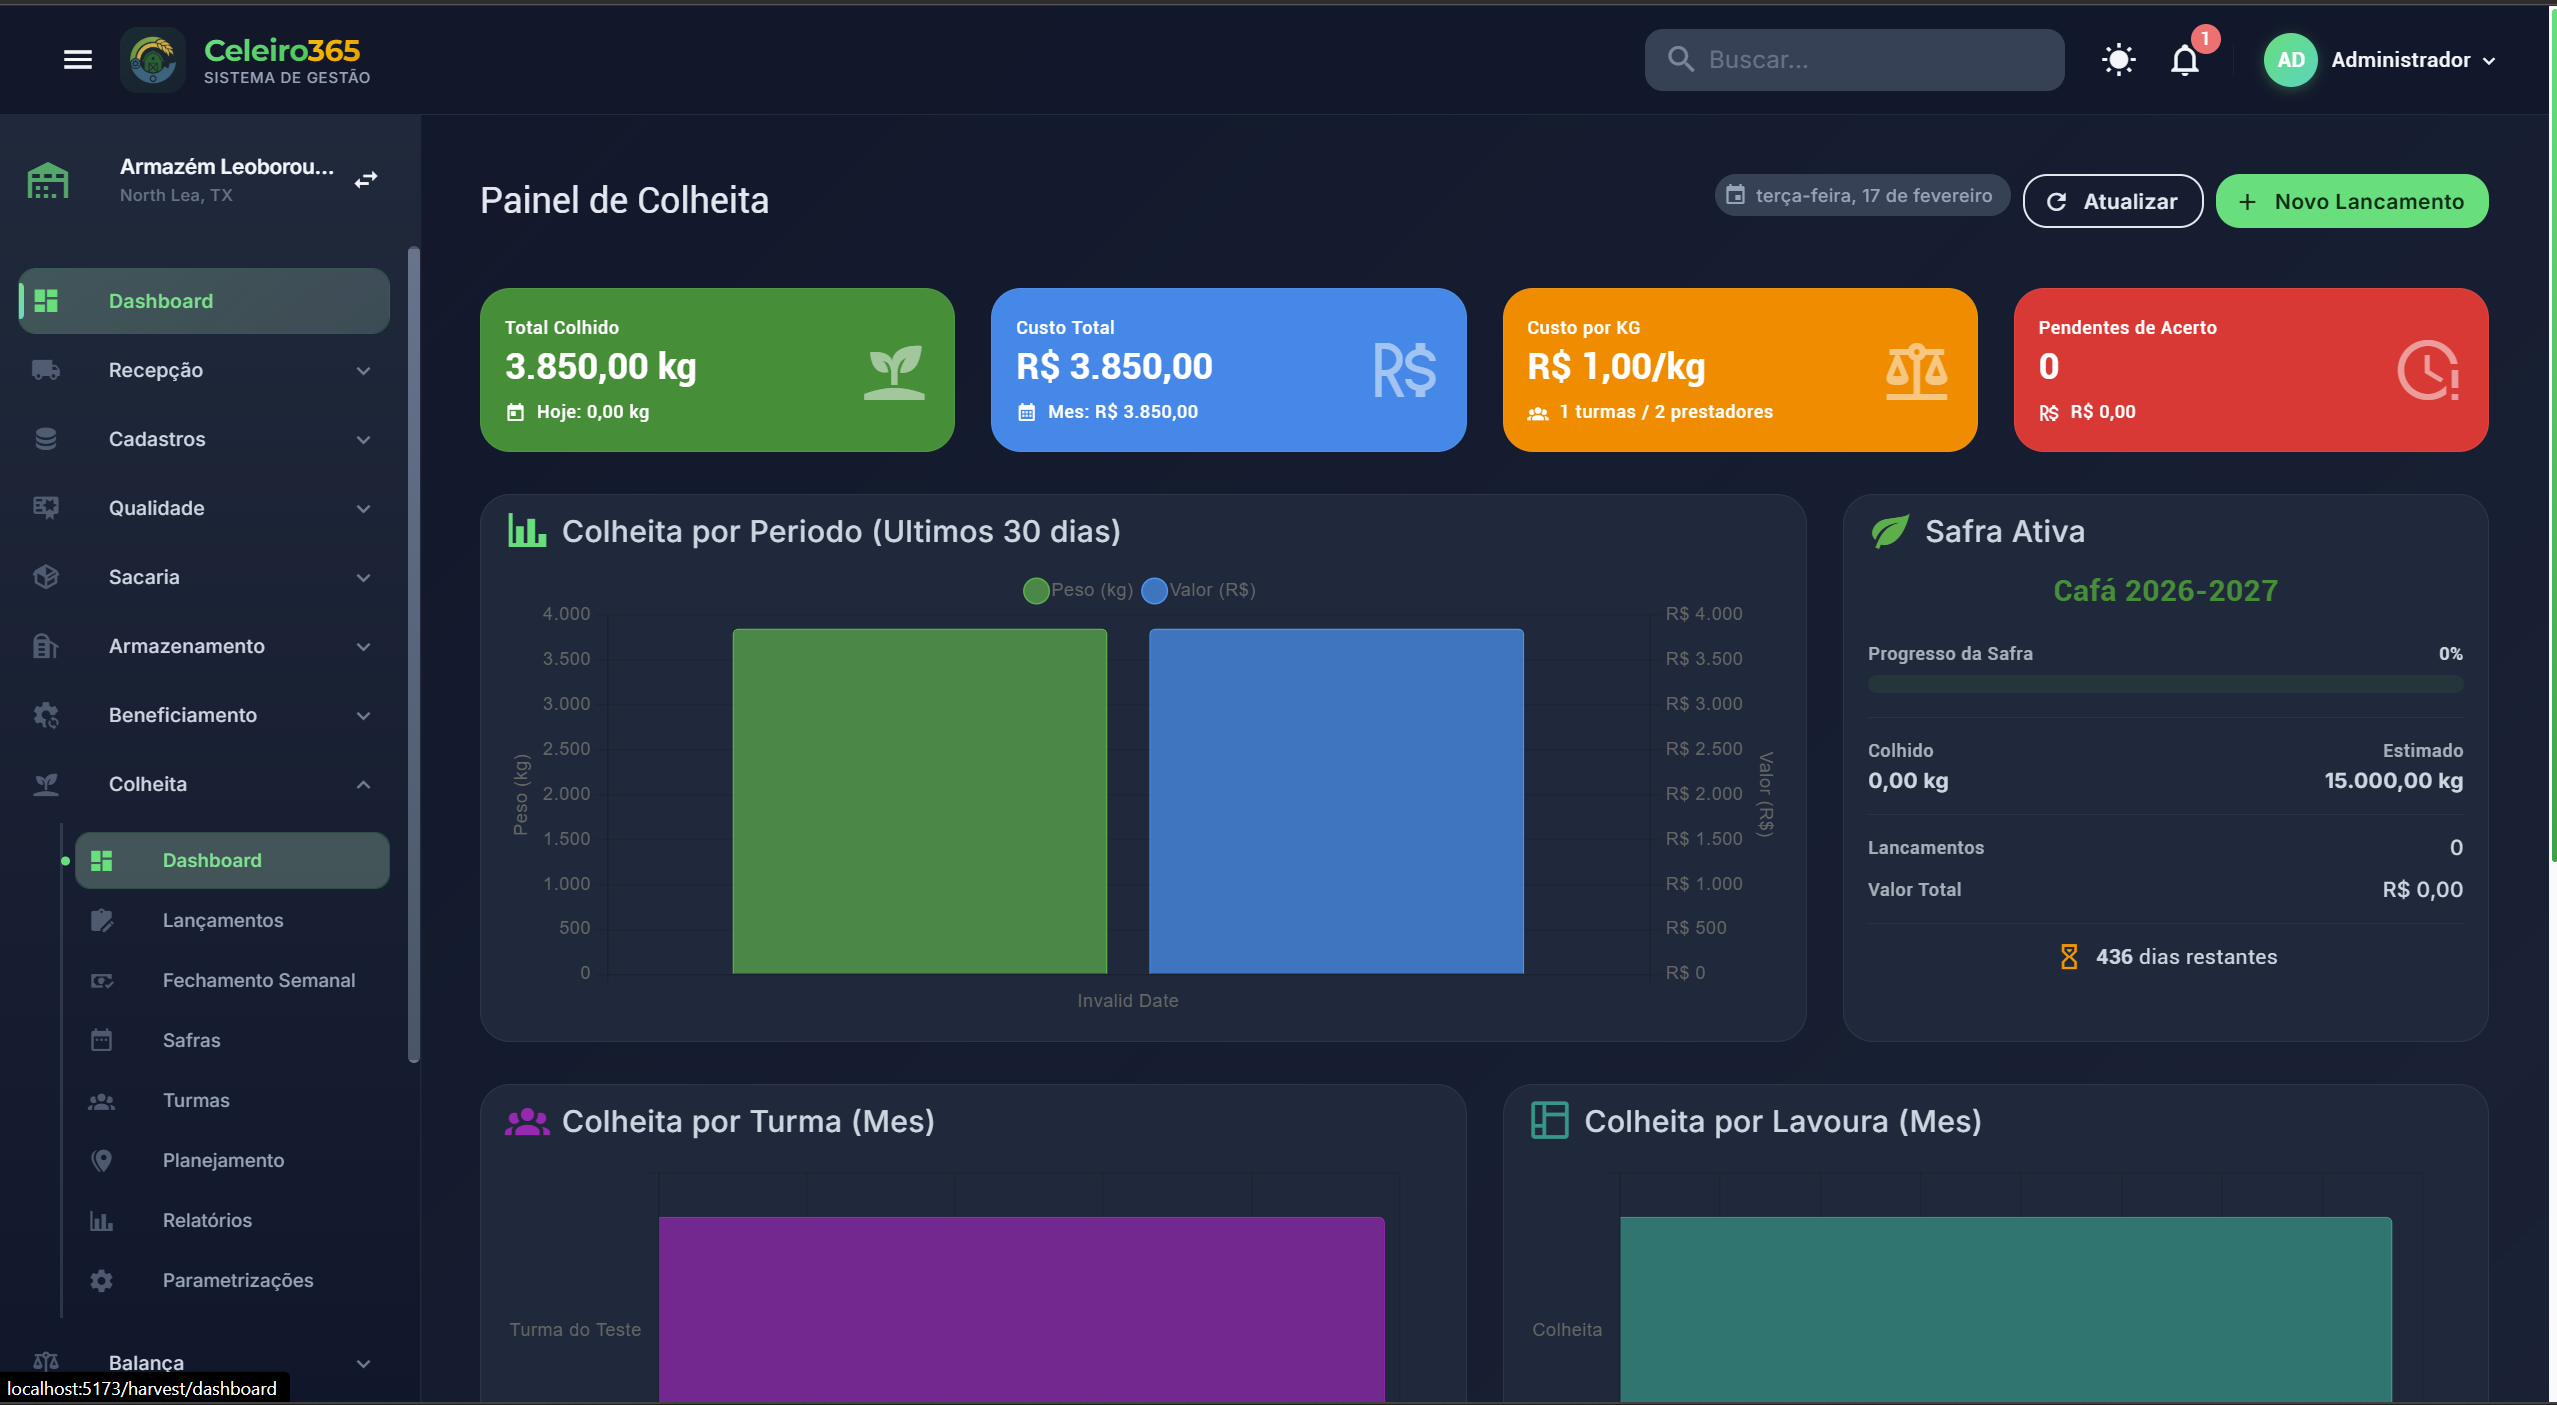Click the Novo Lancamento button
The image size is (2557, 1405).
click(2351, 202)
